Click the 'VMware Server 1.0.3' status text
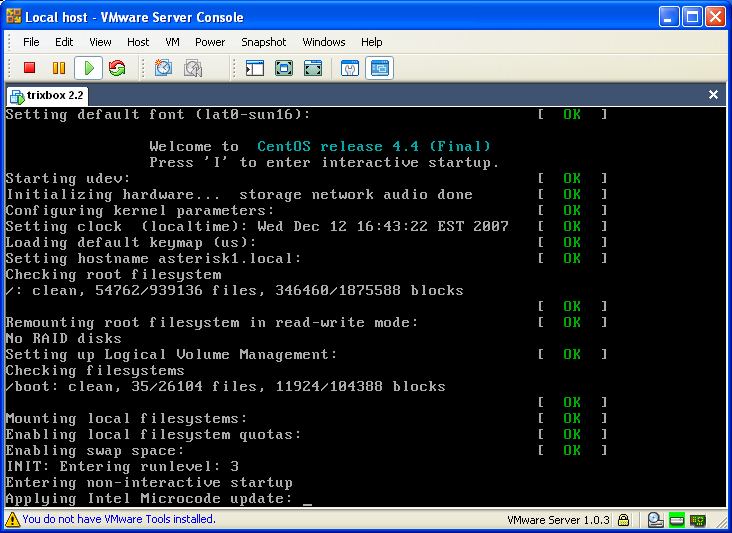 click(558, 520)
